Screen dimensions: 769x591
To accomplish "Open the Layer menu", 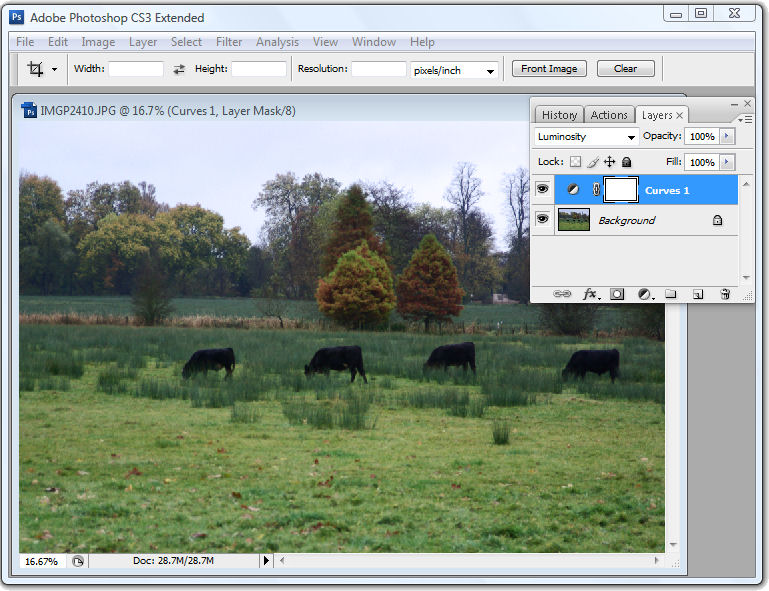I will click(143, 42).
